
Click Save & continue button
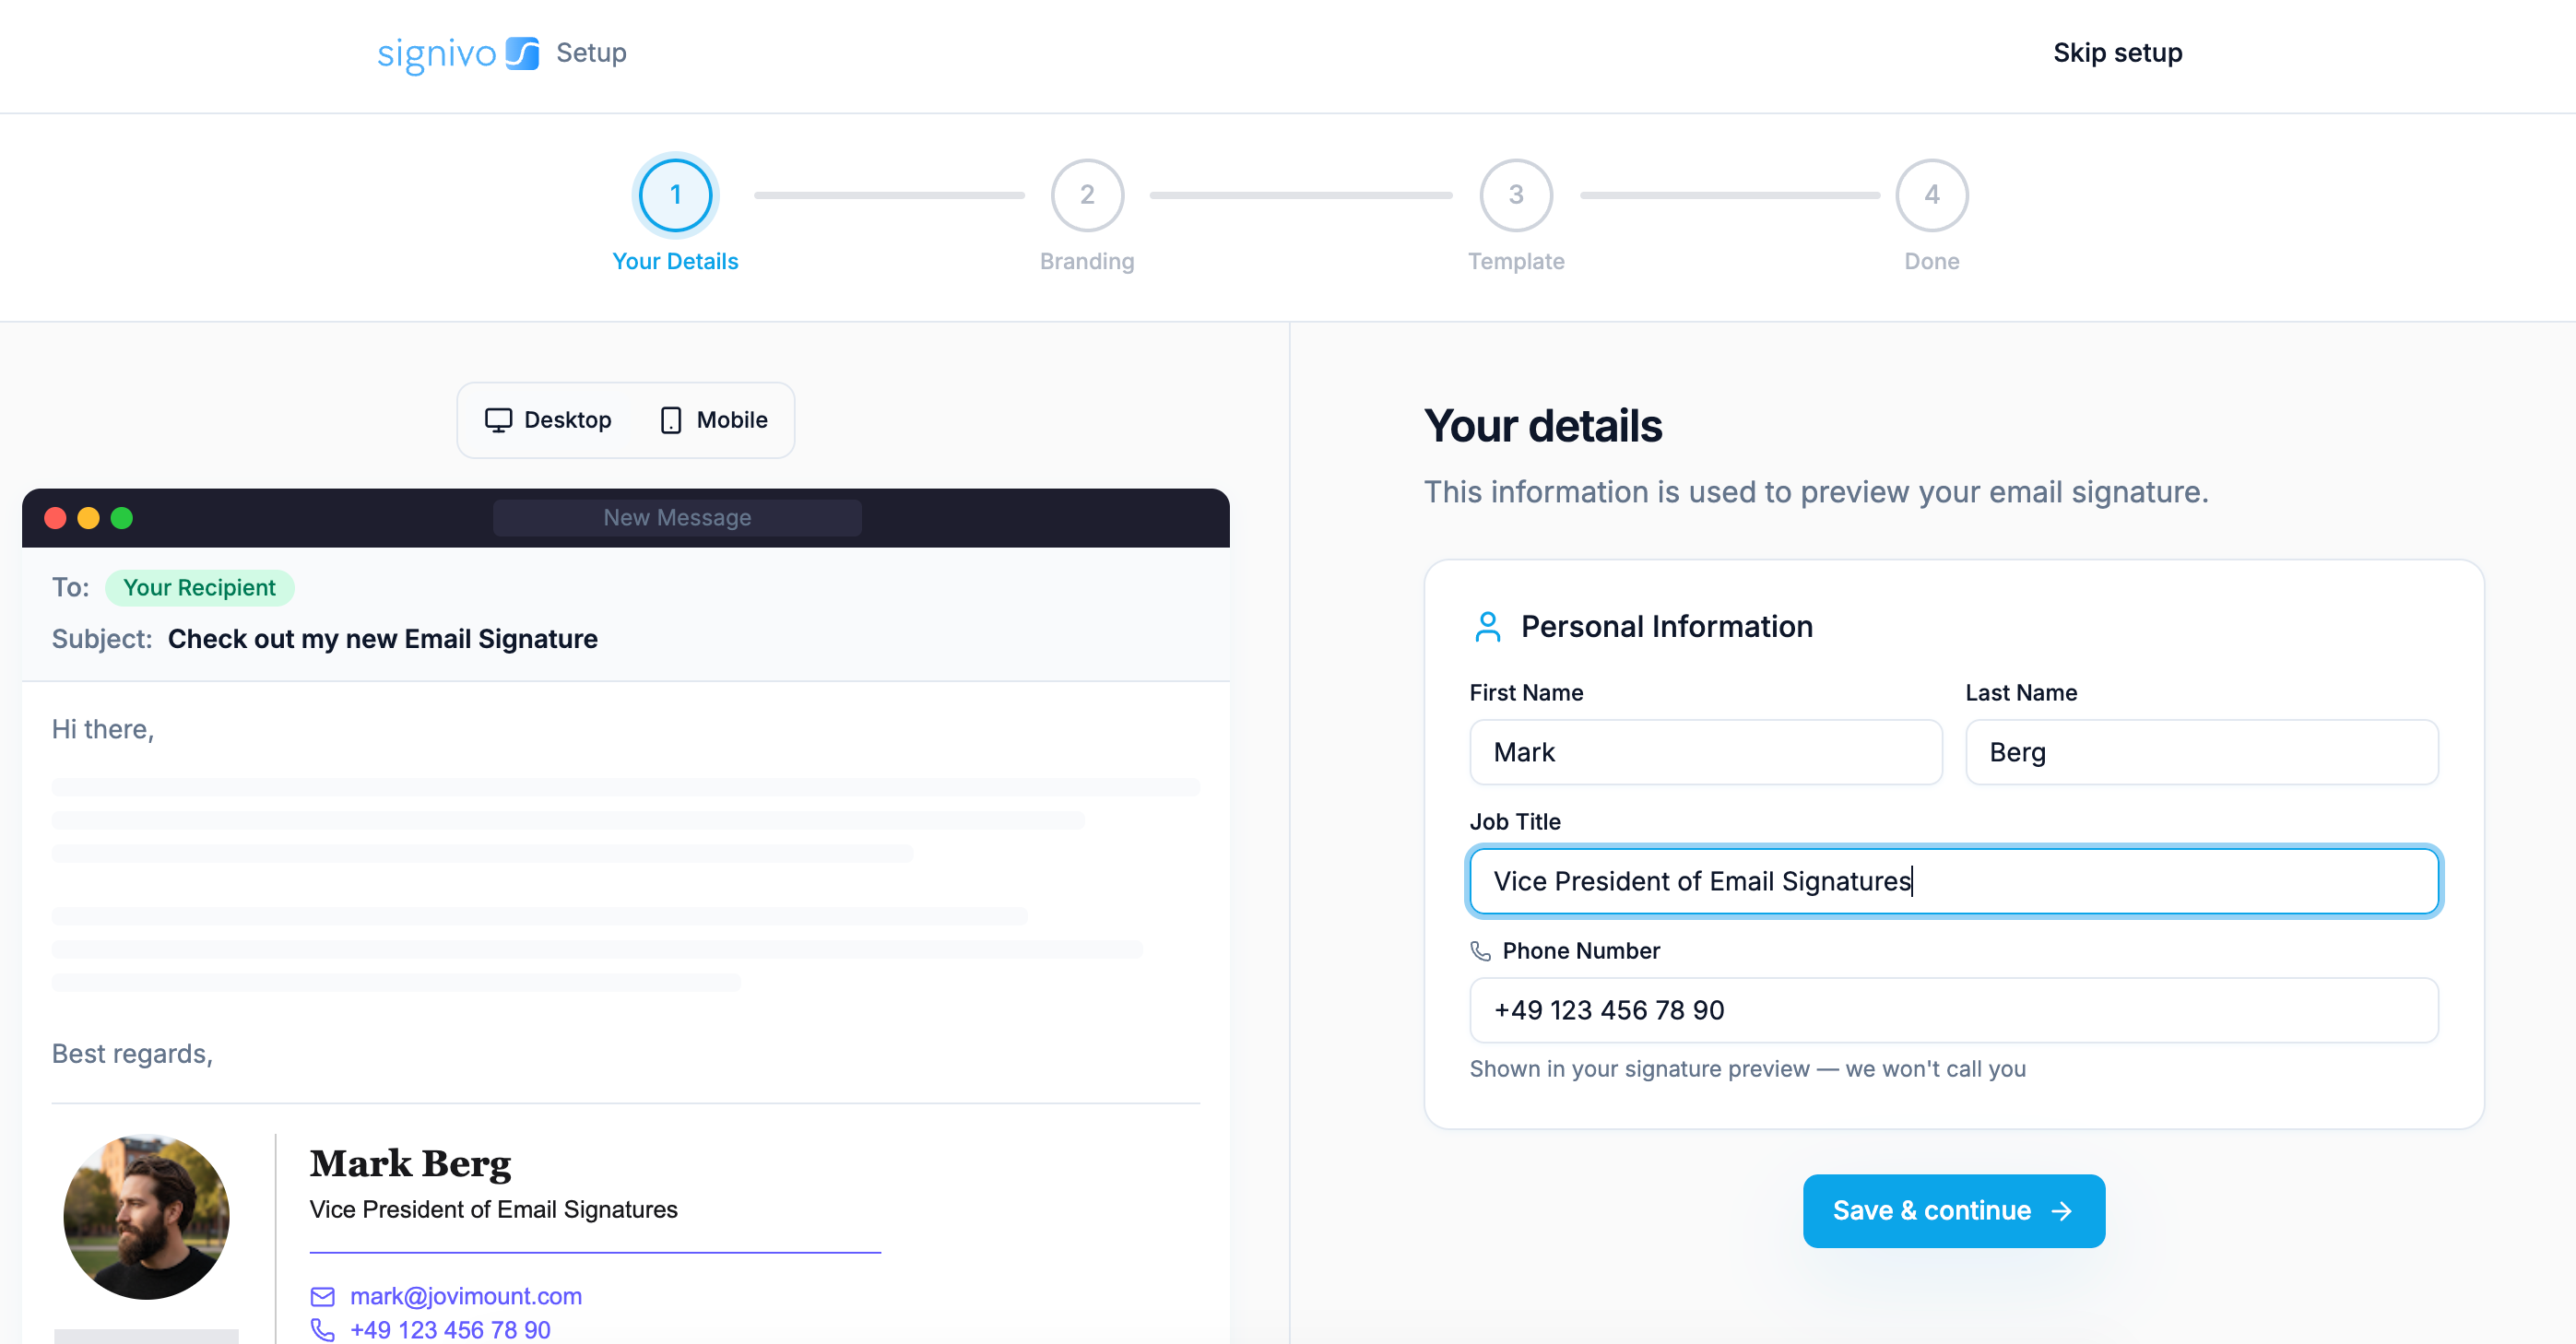1954,1211
